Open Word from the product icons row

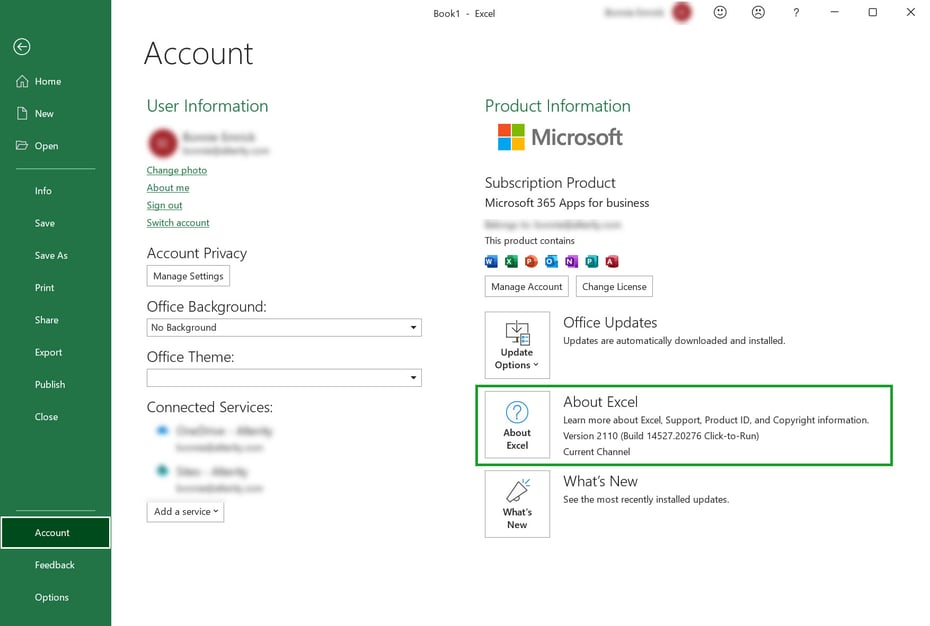491,261
